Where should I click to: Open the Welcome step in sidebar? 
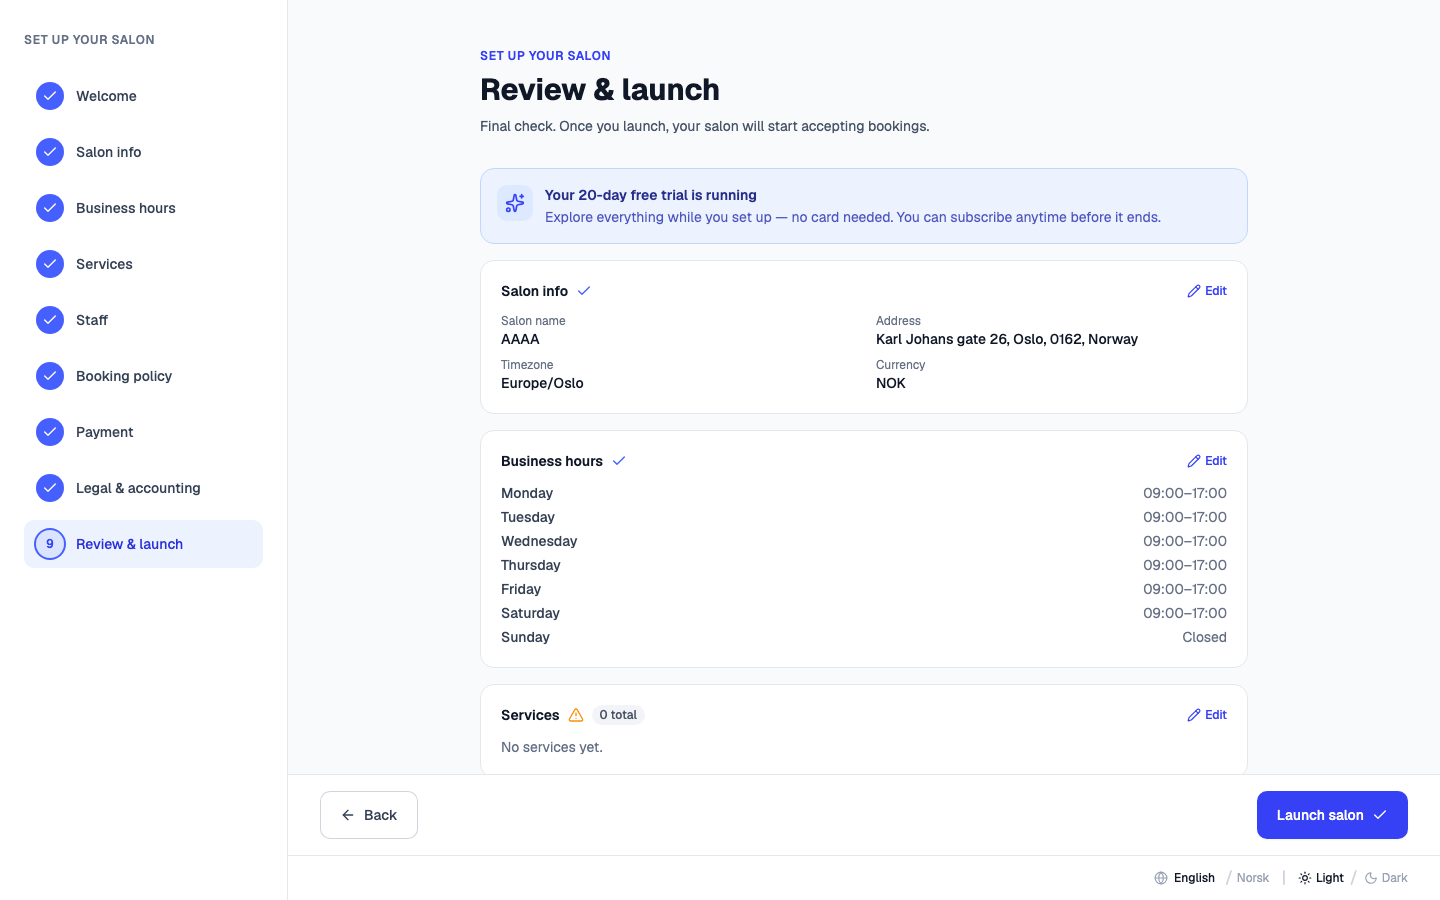click(x=143, y=96)
